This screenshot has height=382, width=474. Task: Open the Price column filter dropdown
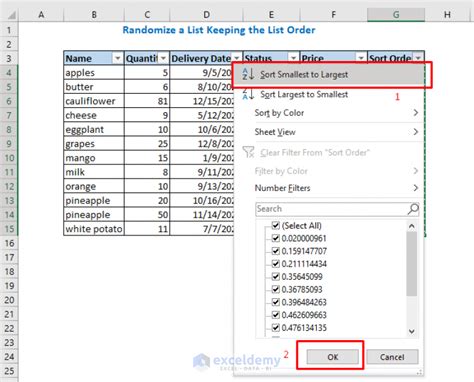click(361, 58)
